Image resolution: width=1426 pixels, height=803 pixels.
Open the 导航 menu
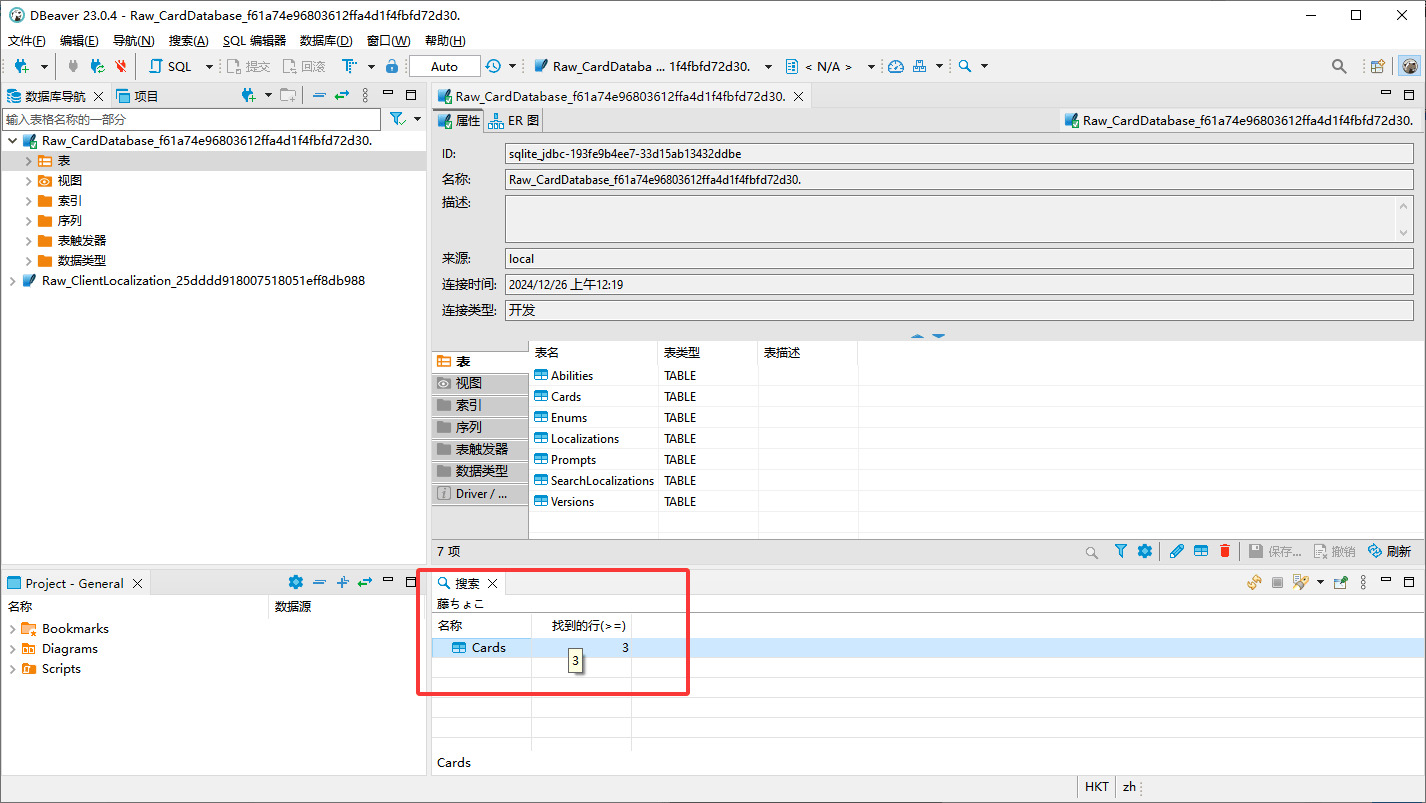pyautogui.click(x=134, y=41)
